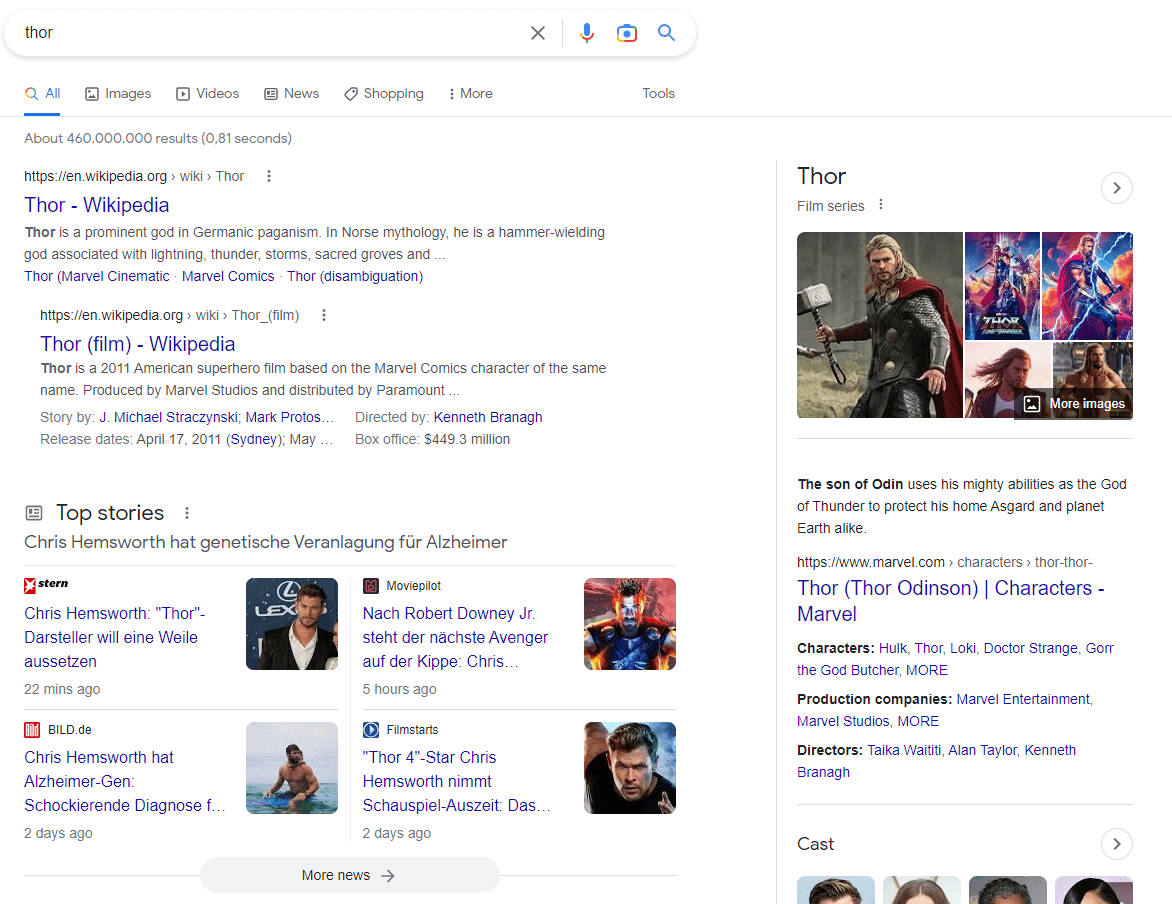Clear the search box with the X icon
The width and height of the screenshot is (1172, 904).
point(537,33)
